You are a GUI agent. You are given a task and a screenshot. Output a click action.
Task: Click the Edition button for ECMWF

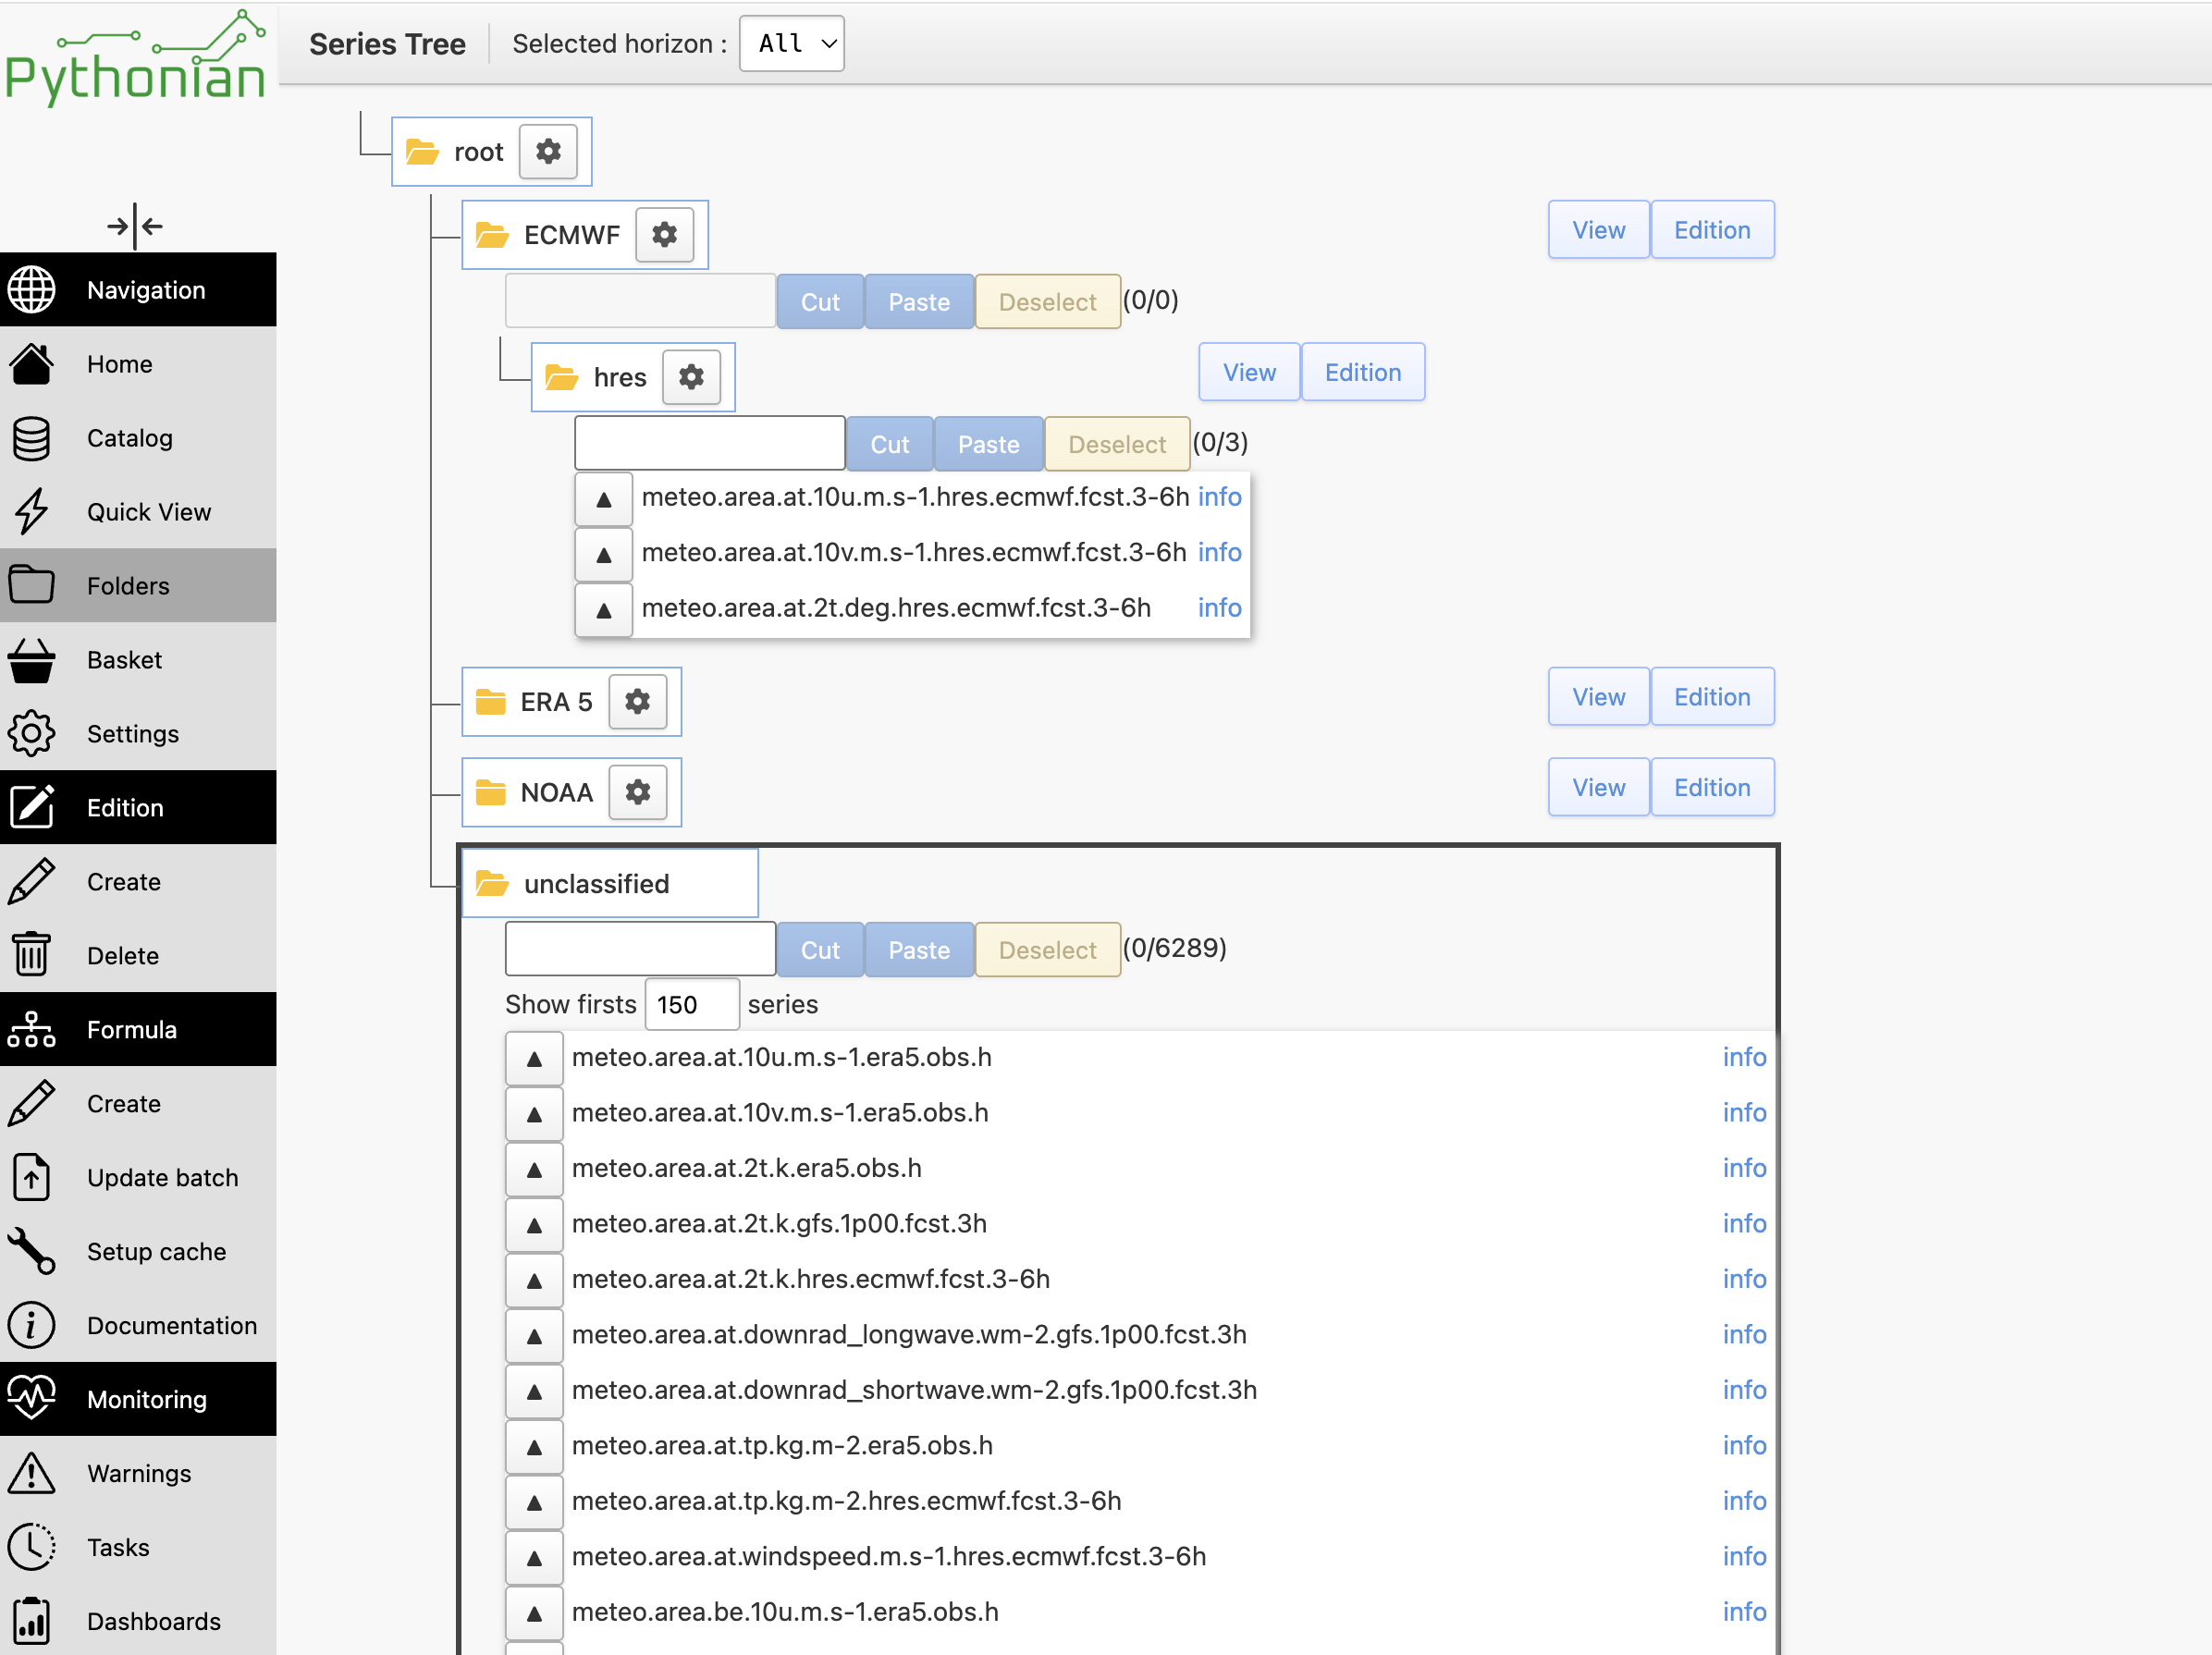(1712, 230)
